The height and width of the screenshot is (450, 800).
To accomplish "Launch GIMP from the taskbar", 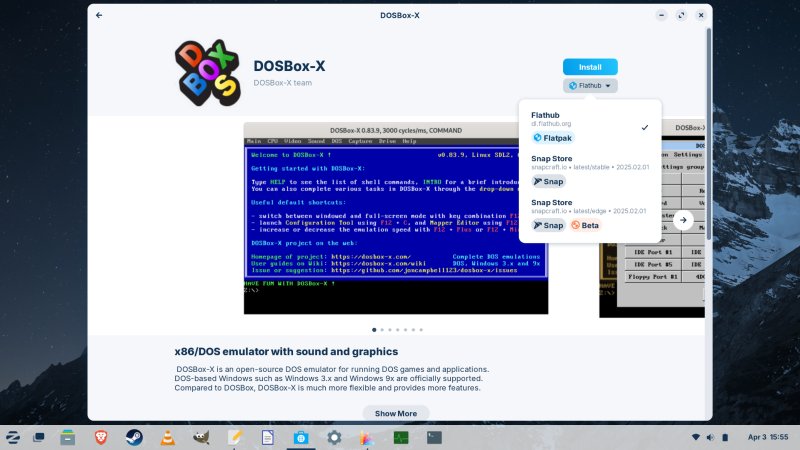I will pos(202,437).
